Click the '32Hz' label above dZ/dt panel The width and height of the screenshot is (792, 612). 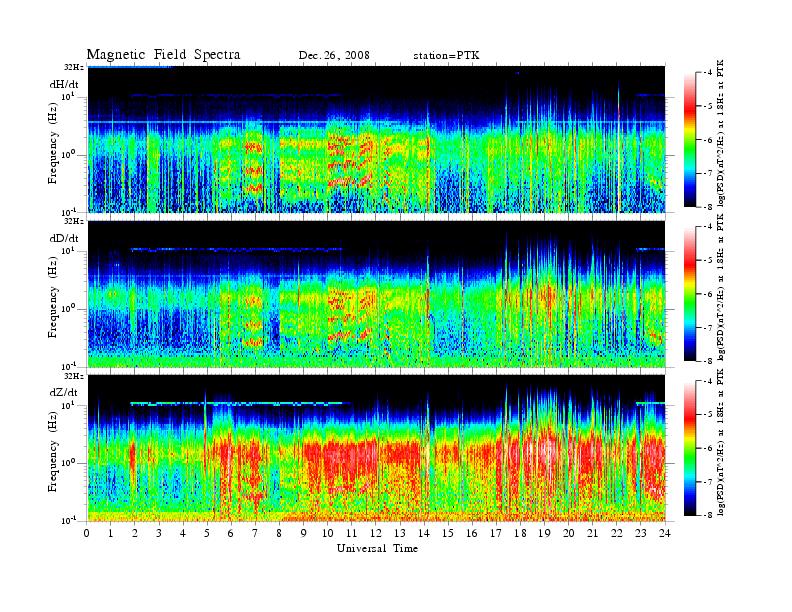point(74,376)
